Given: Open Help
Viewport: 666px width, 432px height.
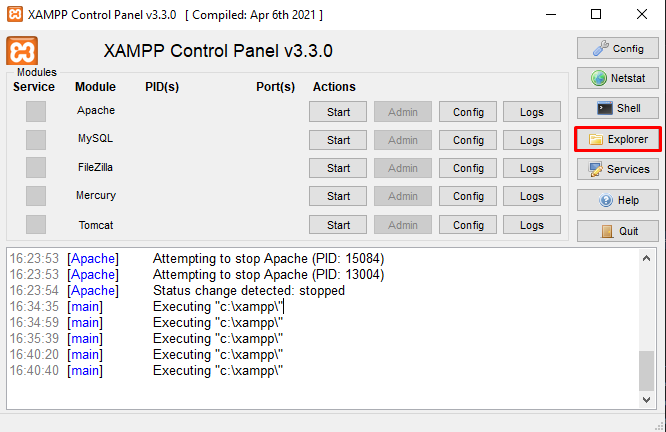Looking at the screenshot, I should click(x=618, y=200).
